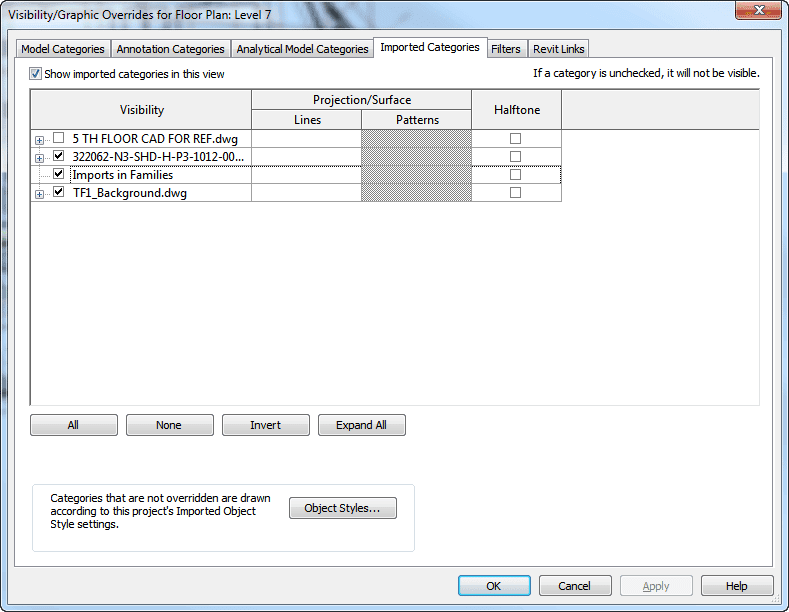Screen dimensions: 789x612
Task: Open Object Styles settings
Action: coord(342,508)
